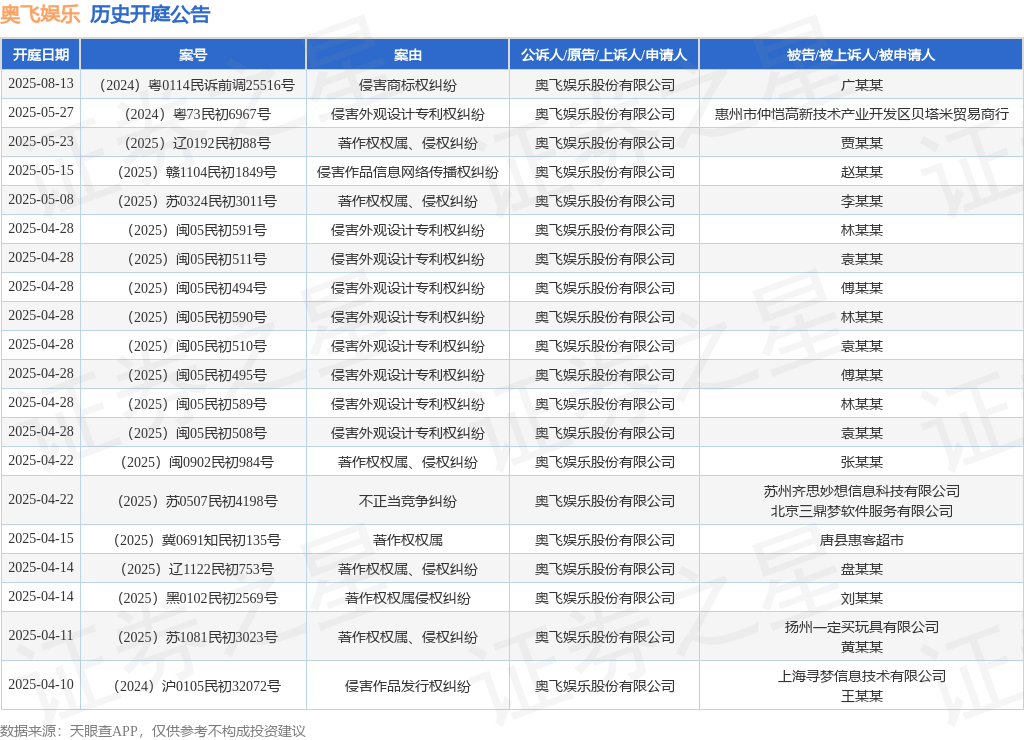The width and height of the screenshot is (1024, 740).
Task: Click the date 2025-05-23
Action: pos(40,141)
